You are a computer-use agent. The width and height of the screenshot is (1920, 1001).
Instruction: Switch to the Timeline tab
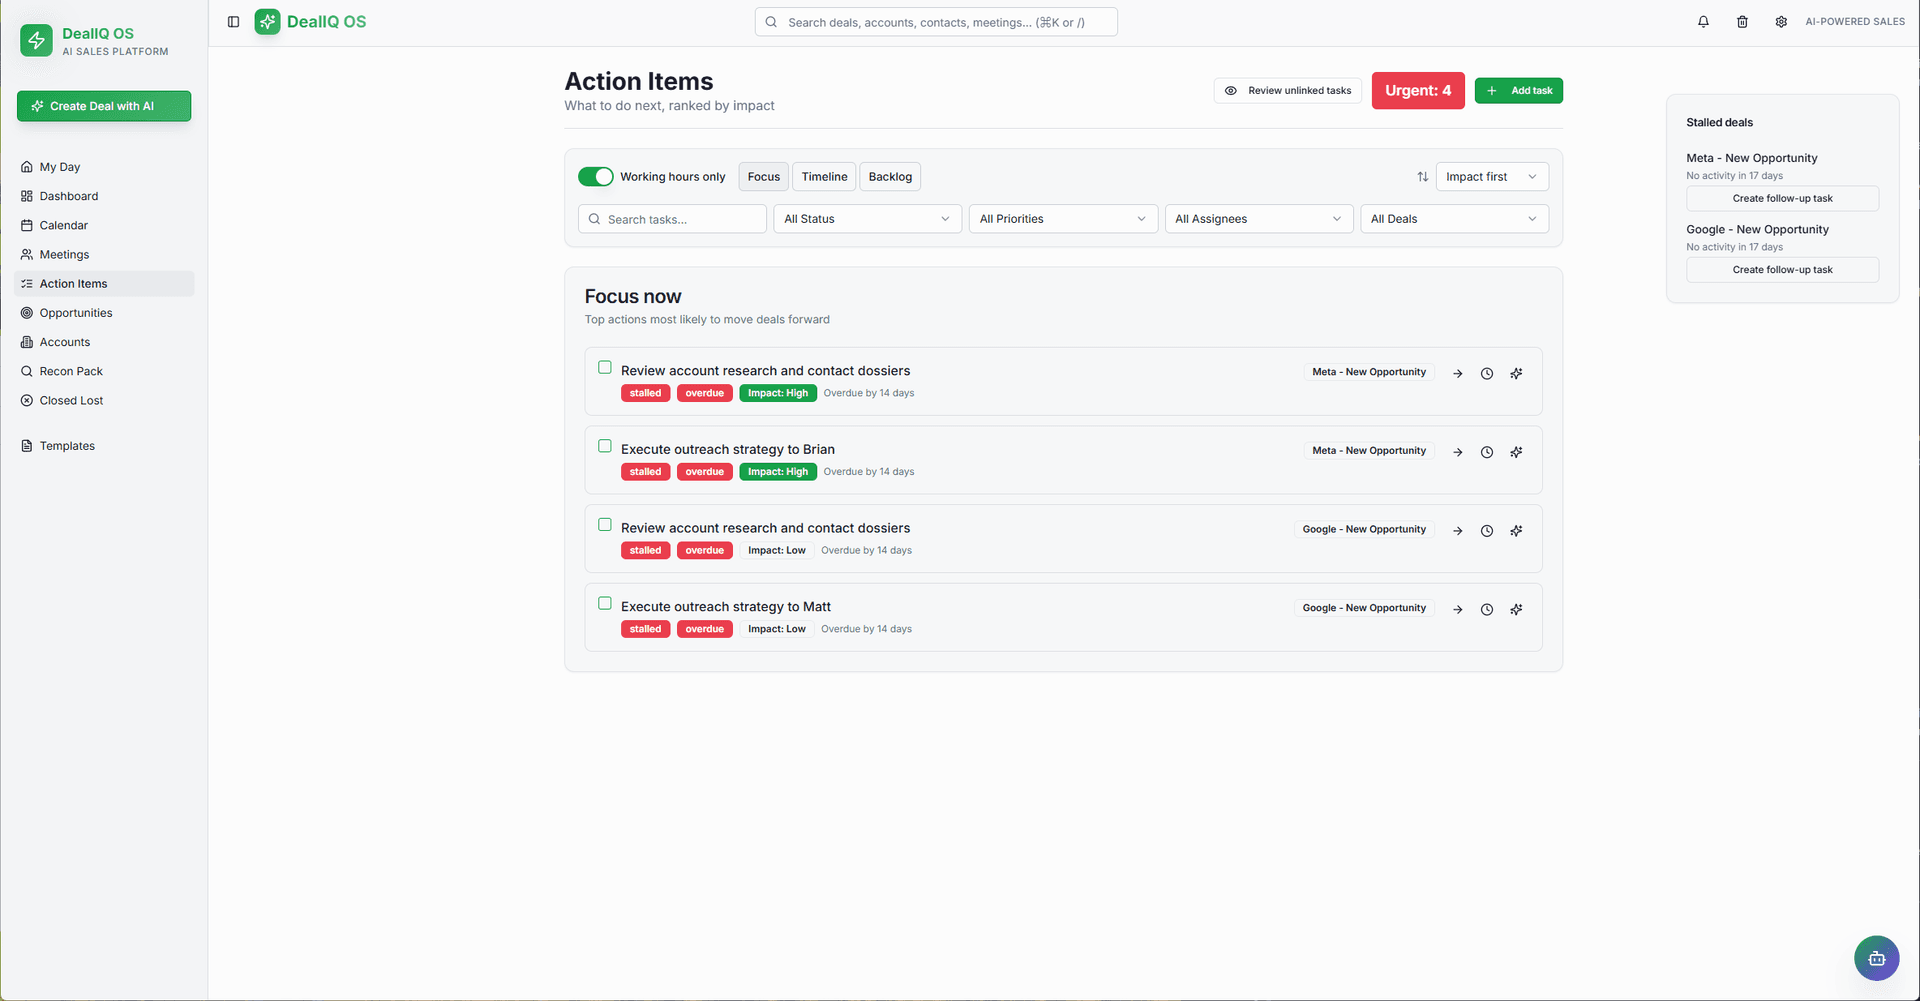coord(824,177)
